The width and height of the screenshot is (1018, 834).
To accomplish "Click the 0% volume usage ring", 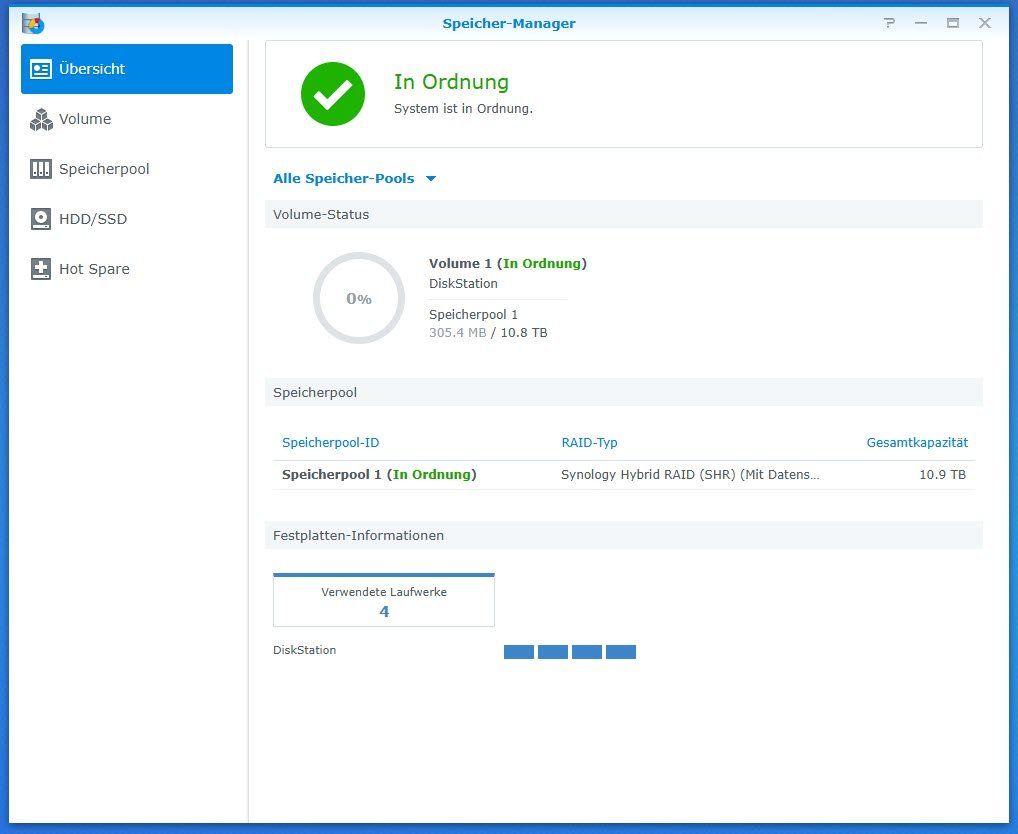I will (359, 298).
